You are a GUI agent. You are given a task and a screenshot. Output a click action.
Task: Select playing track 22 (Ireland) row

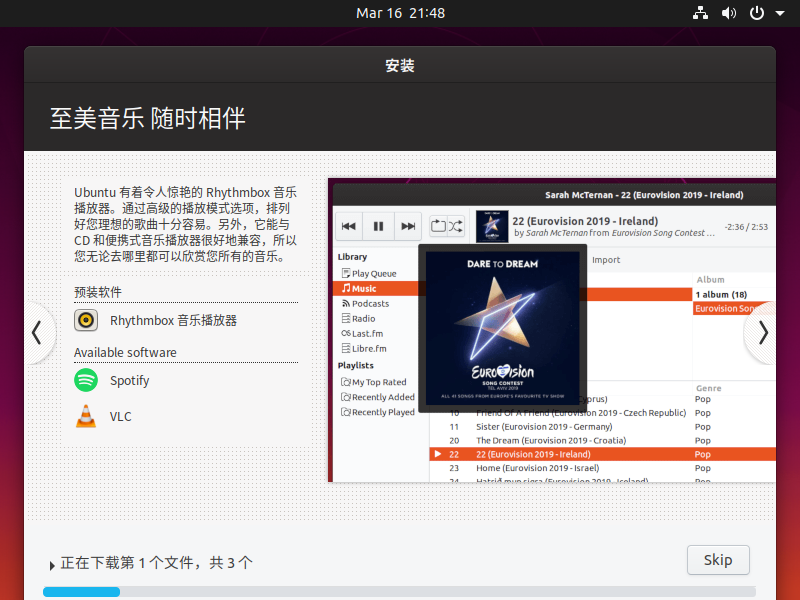click(x=602, y=454)
